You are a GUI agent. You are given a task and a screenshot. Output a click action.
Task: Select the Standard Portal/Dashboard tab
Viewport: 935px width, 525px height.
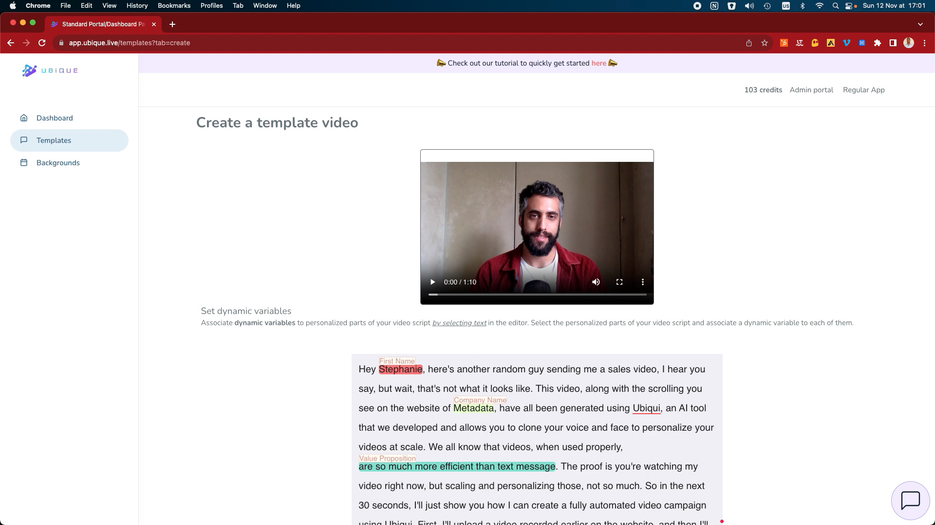coord(103,24)
